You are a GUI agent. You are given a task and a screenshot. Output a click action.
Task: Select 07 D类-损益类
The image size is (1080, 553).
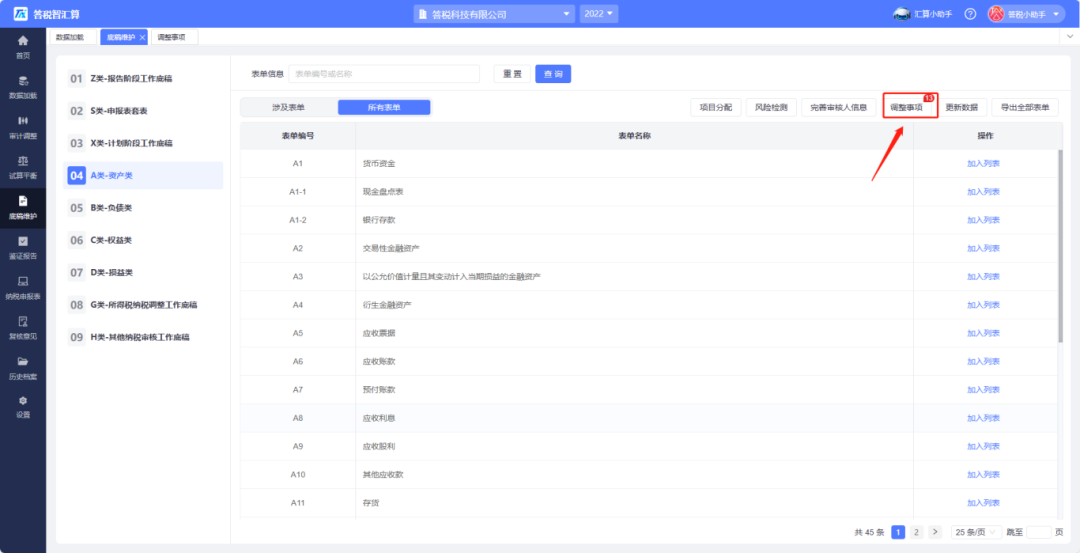pyautogui.click(x=143, y=273)
